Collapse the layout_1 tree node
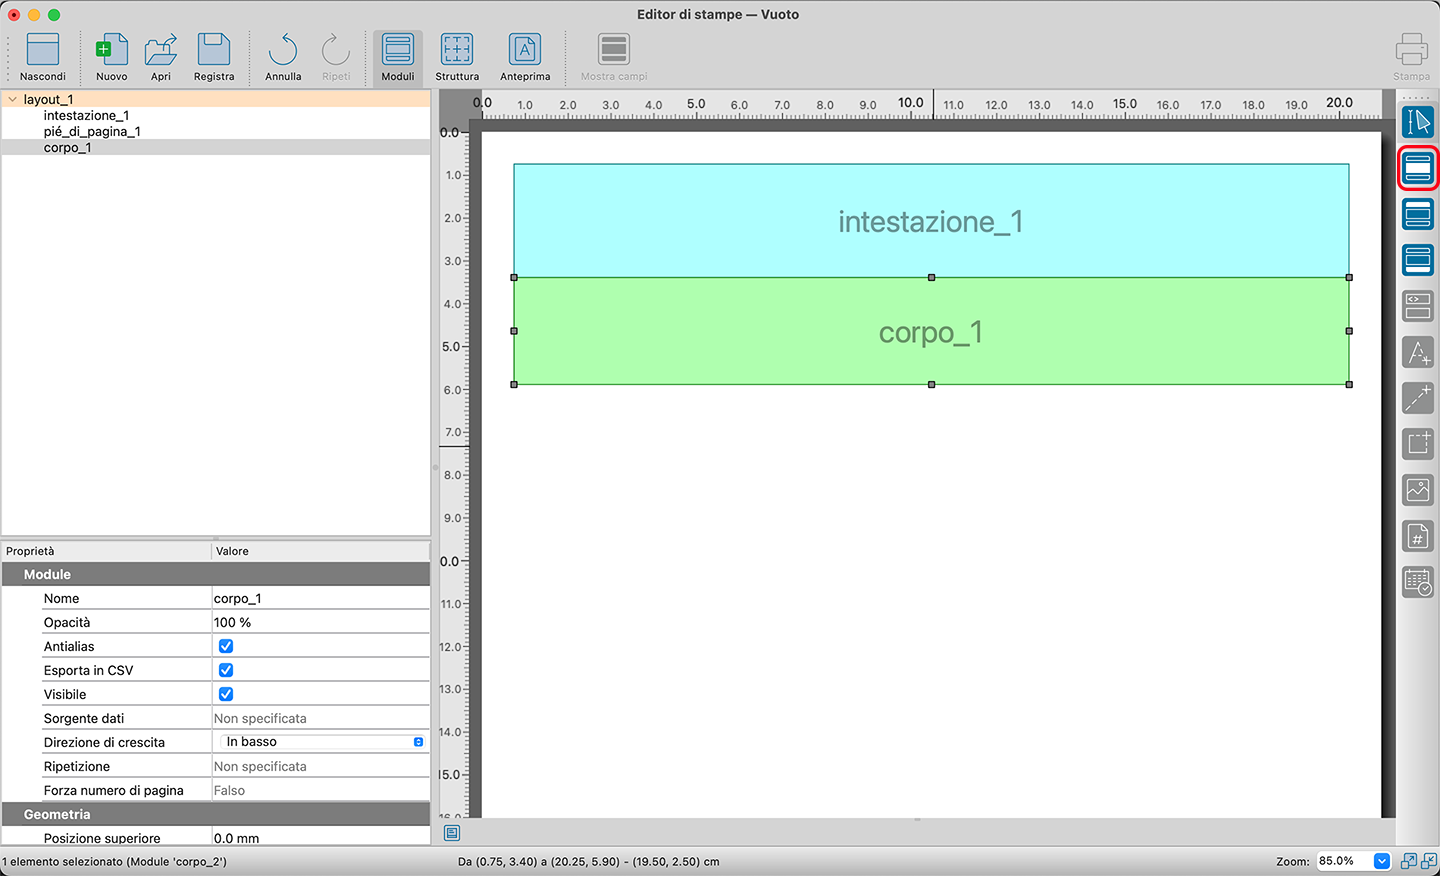 12,99
